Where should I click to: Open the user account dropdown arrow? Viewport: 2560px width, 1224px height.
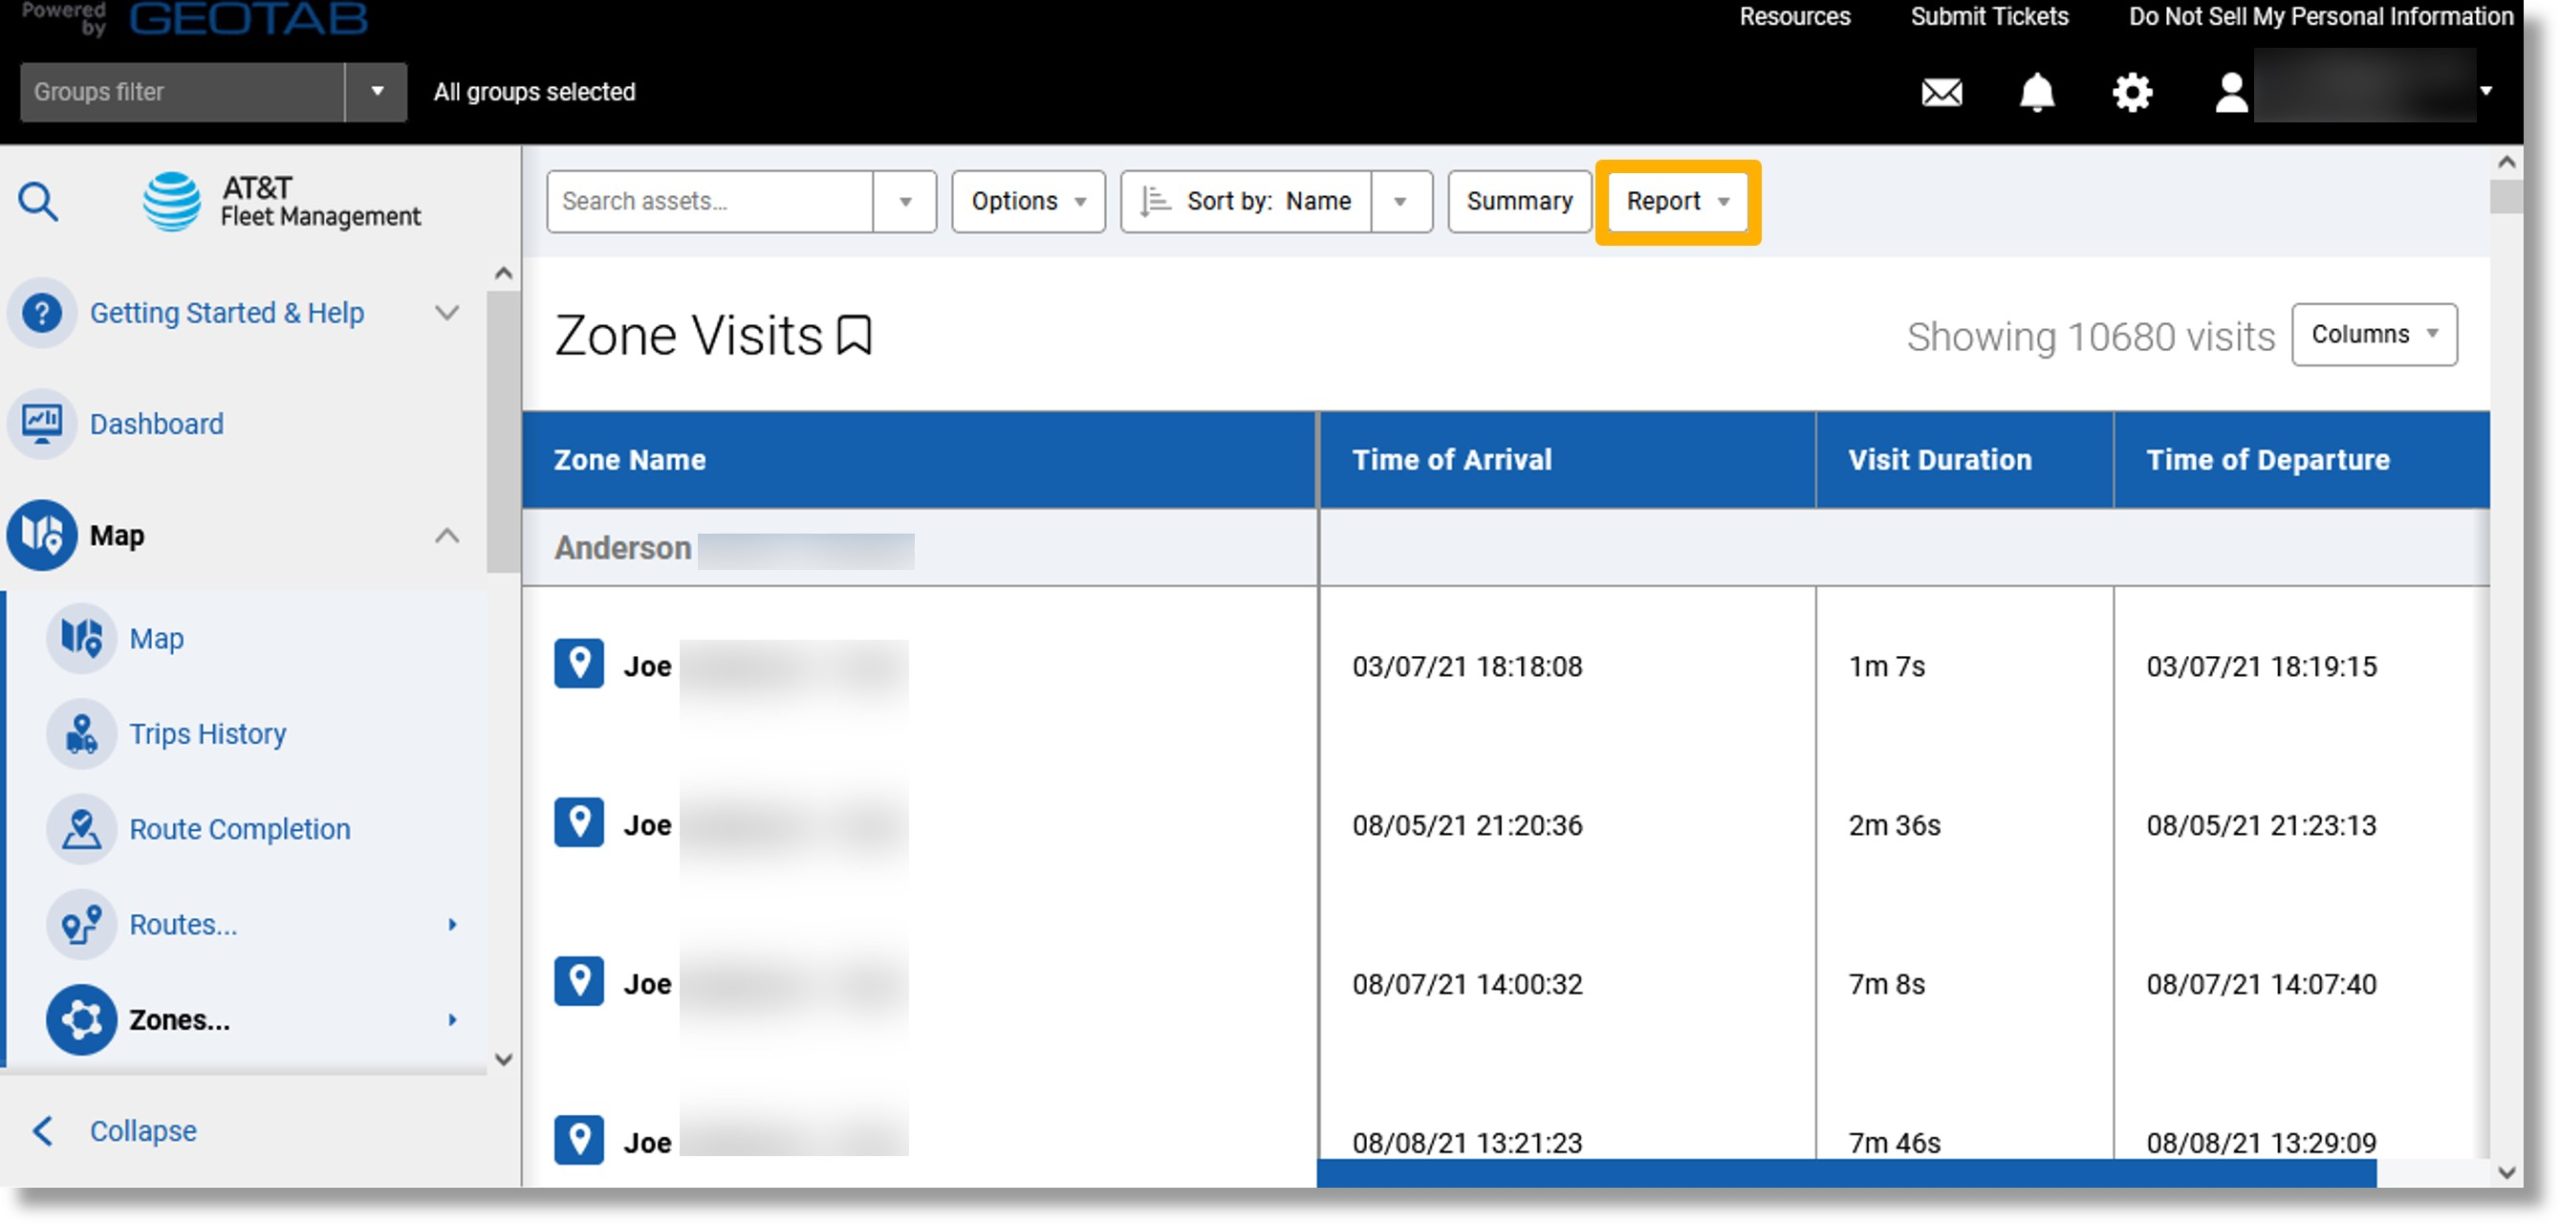2486,91
